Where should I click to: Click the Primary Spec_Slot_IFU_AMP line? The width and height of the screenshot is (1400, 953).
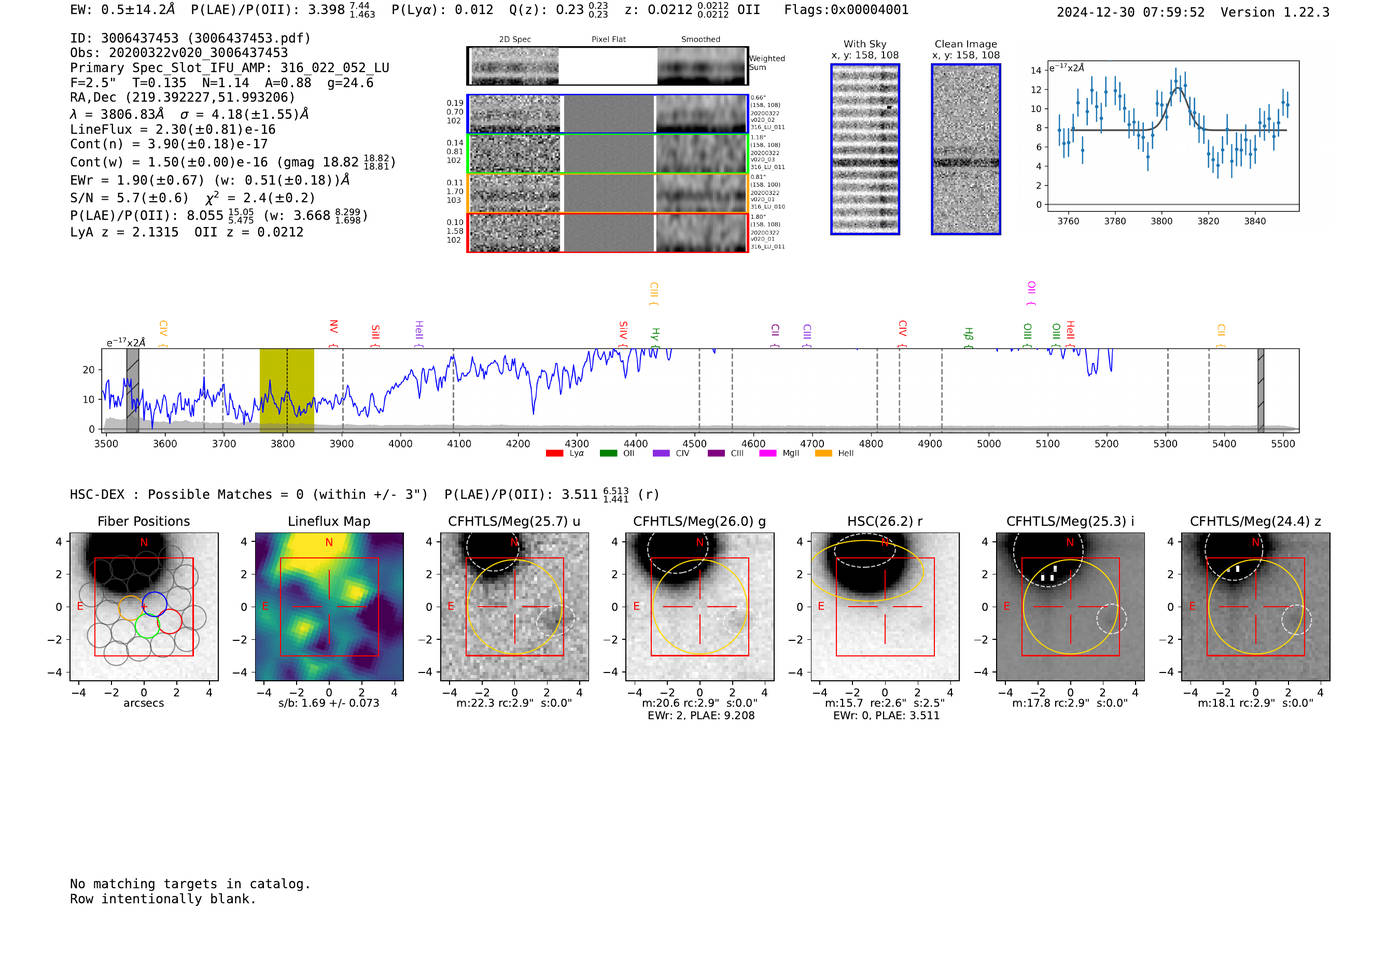[230, 68]
